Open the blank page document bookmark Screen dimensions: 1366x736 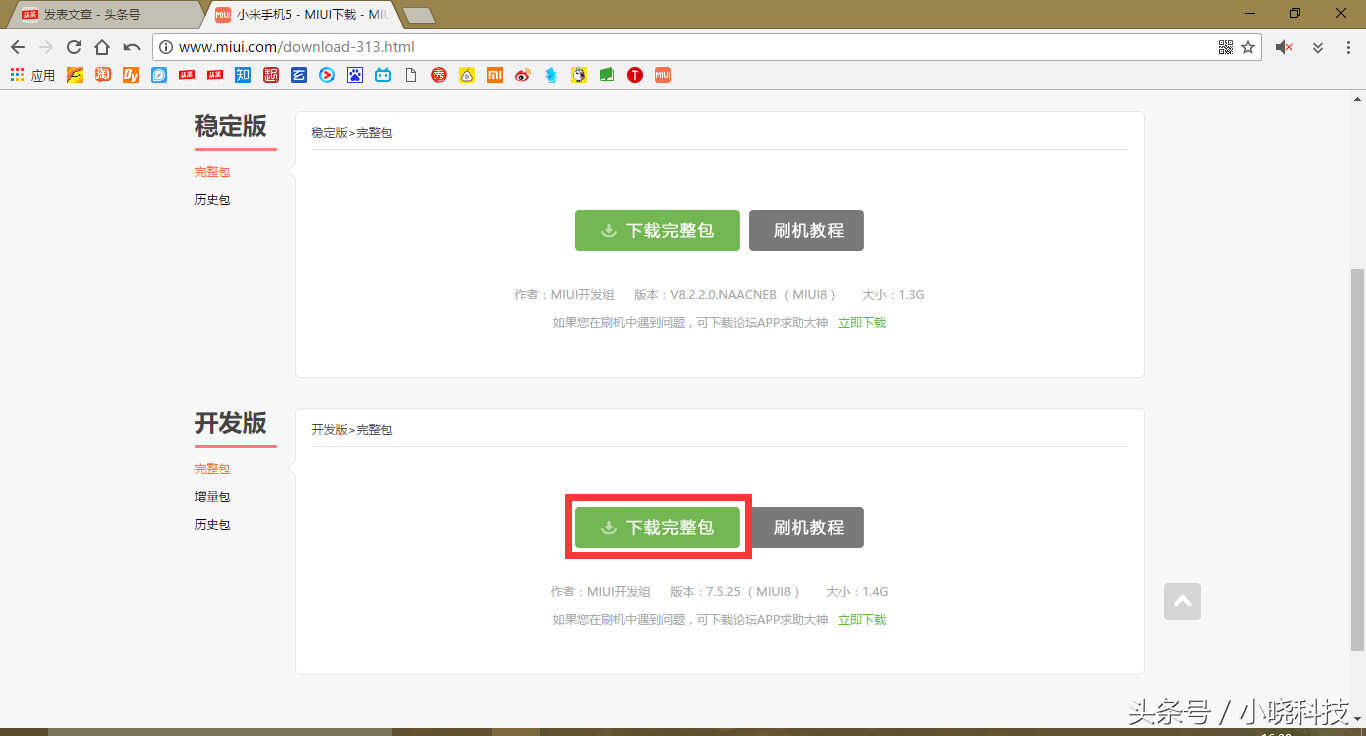point(411,75)
